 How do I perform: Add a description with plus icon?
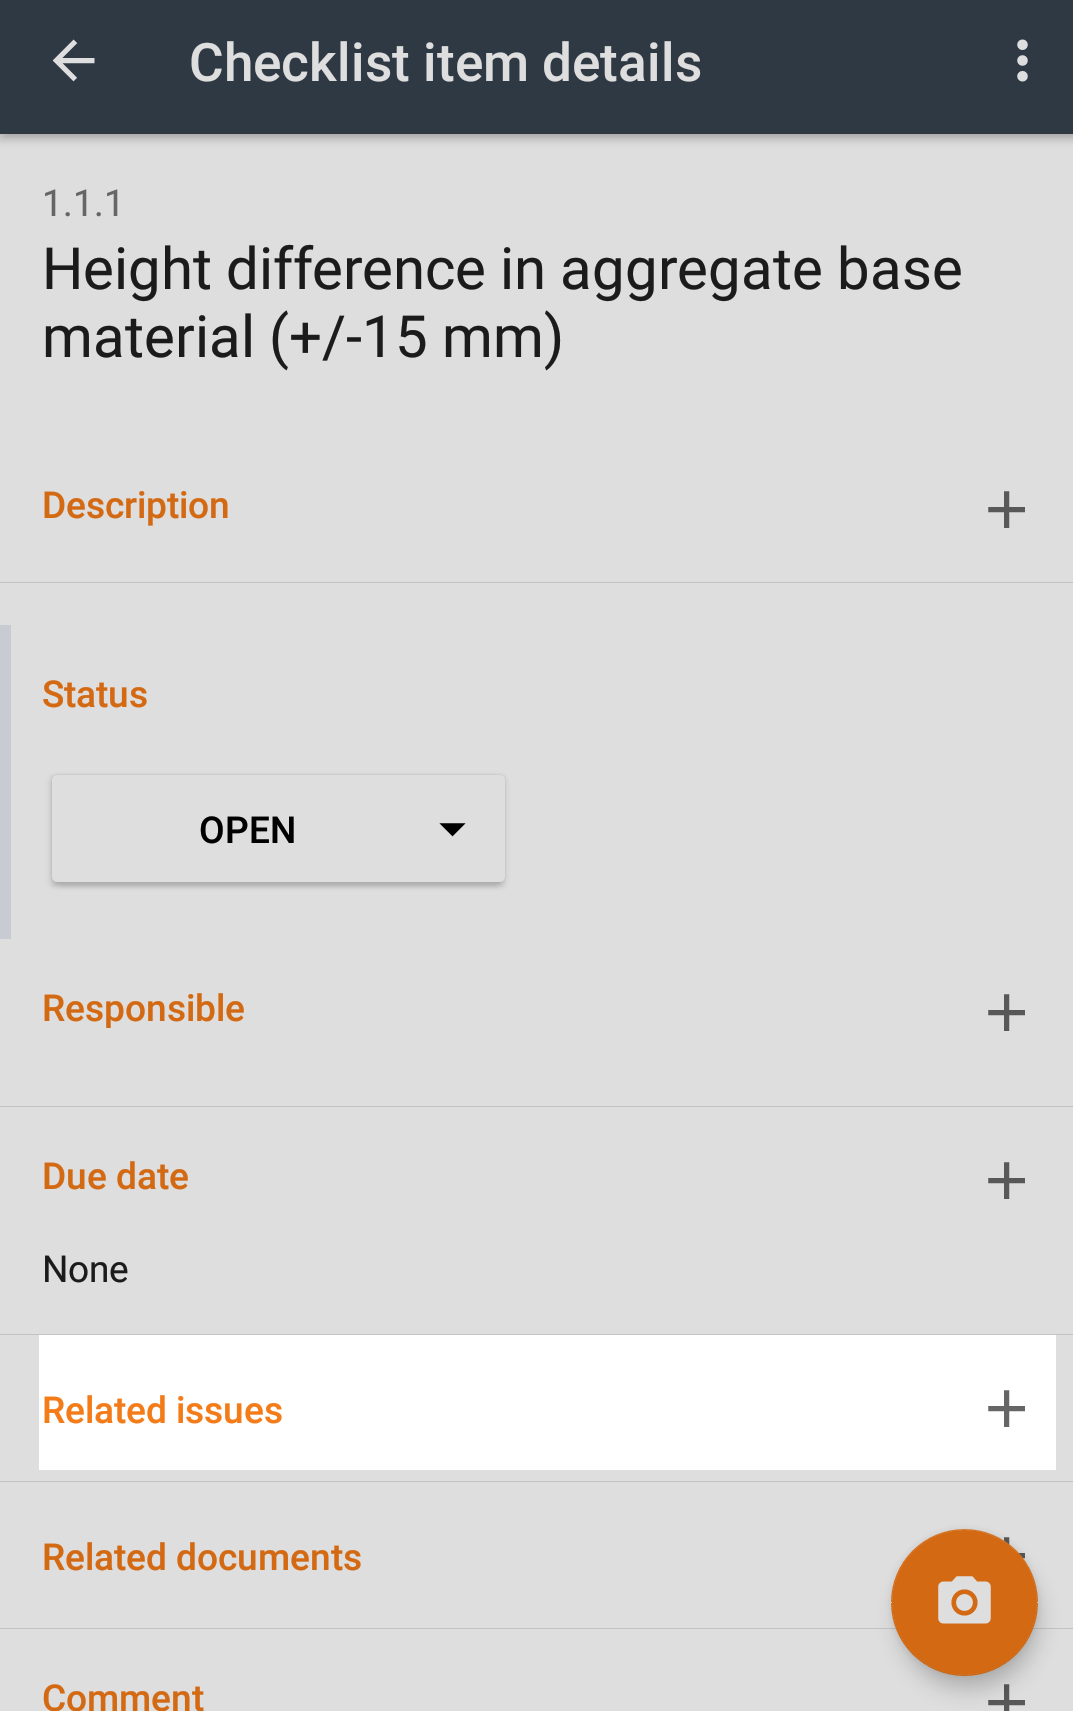click(1006, 510)
